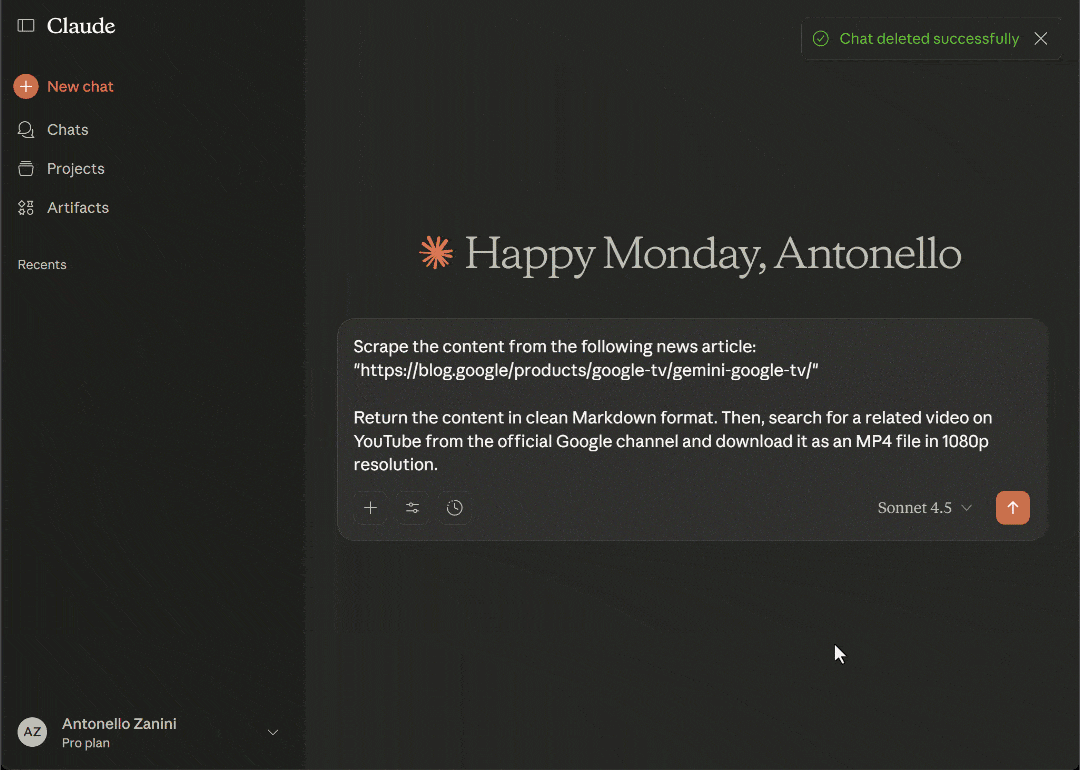Open the Antonello Zanini Pro plan menu
The image size is (1080, 770).
[x=119, y=732]
